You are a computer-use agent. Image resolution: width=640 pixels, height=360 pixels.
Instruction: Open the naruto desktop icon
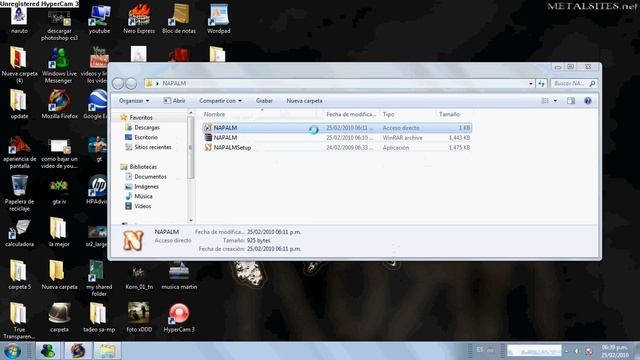[x=19, y=20]
